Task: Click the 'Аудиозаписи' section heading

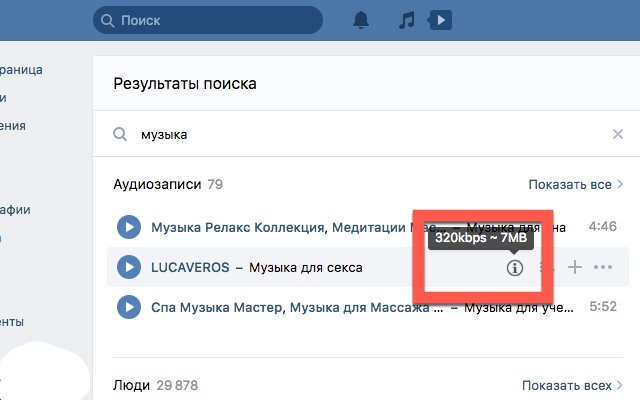Action: (x=157, y=184)
